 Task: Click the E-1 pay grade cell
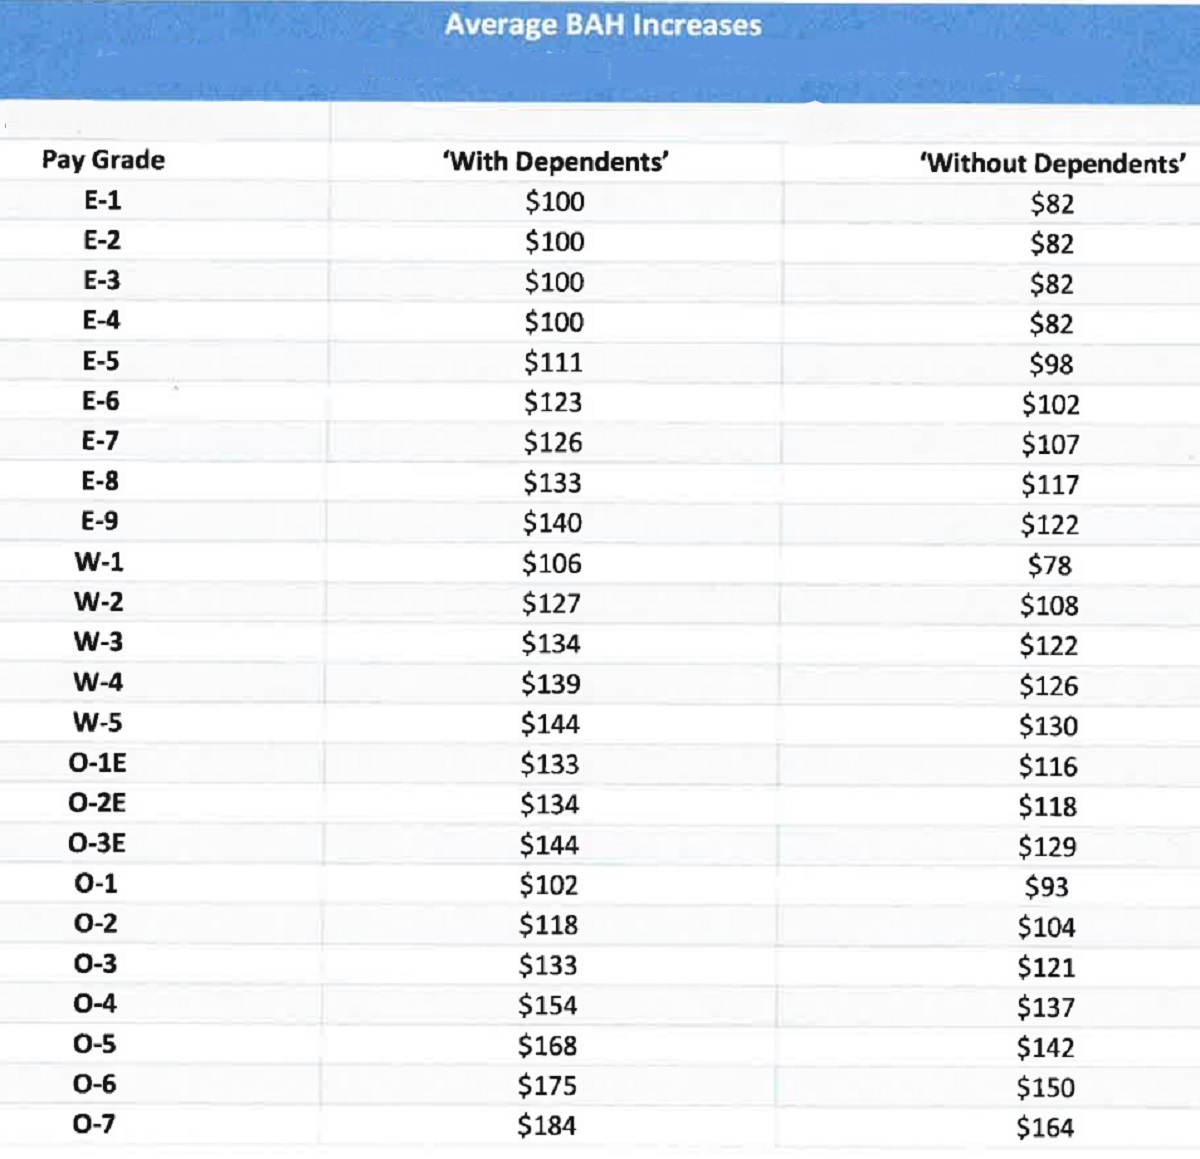pyautogui.click(x=102, y=201)
